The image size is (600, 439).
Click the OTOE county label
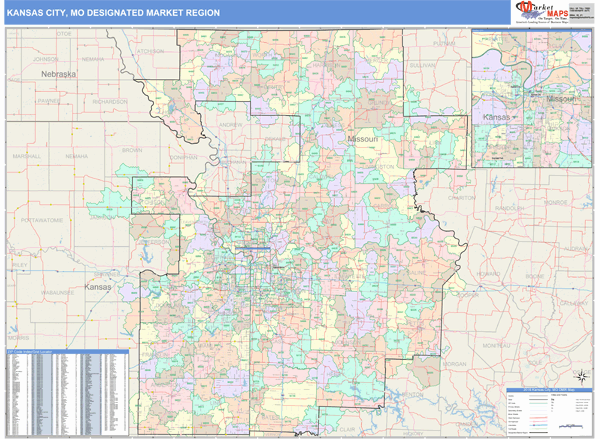point(64,34)
